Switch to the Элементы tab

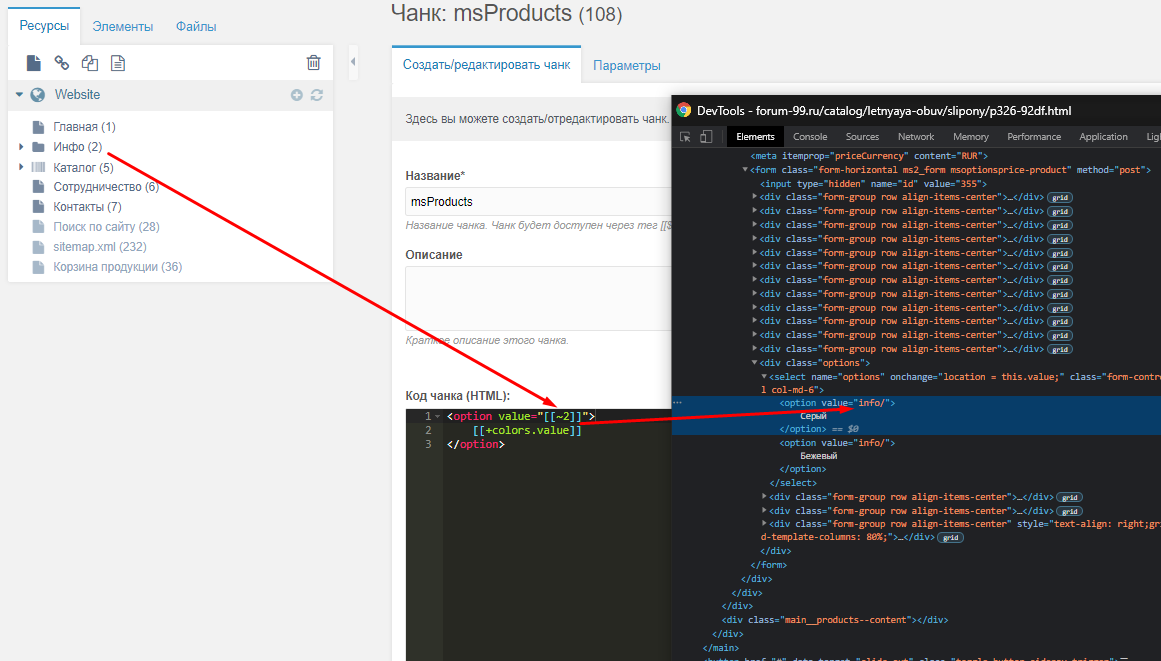point(123,27)
